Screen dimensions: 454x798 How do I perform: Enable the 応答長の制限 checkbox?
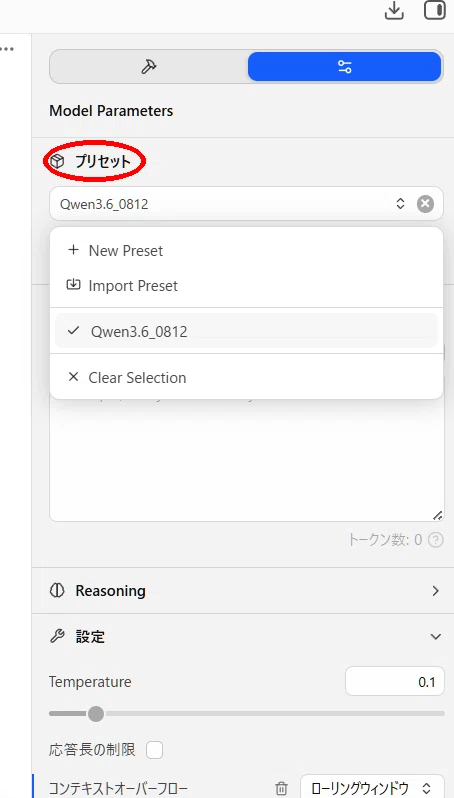tap(154, 750)
